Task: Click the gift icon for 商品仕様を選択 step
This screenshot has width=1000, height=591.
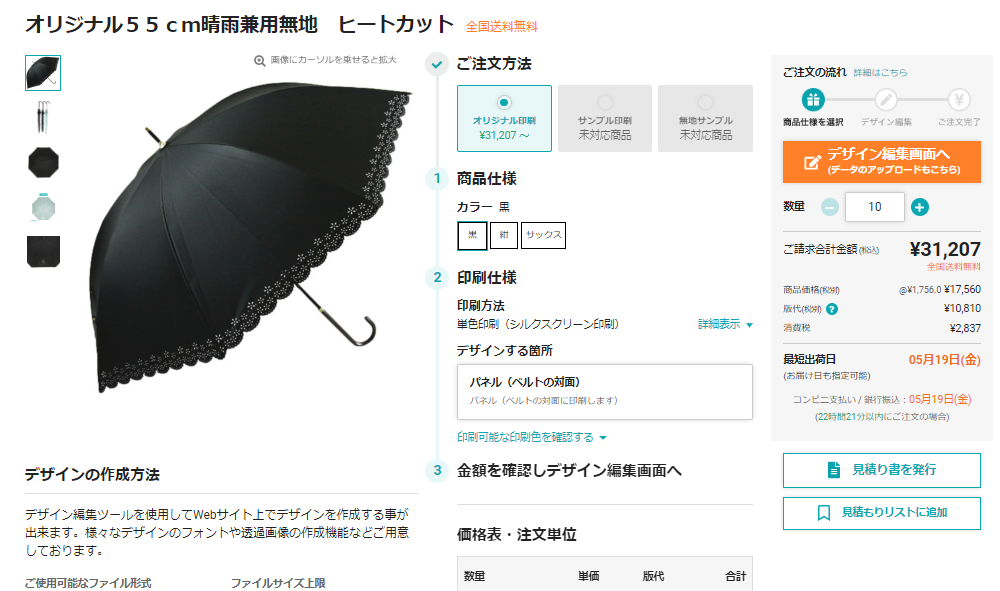Action: pos(813,100)
